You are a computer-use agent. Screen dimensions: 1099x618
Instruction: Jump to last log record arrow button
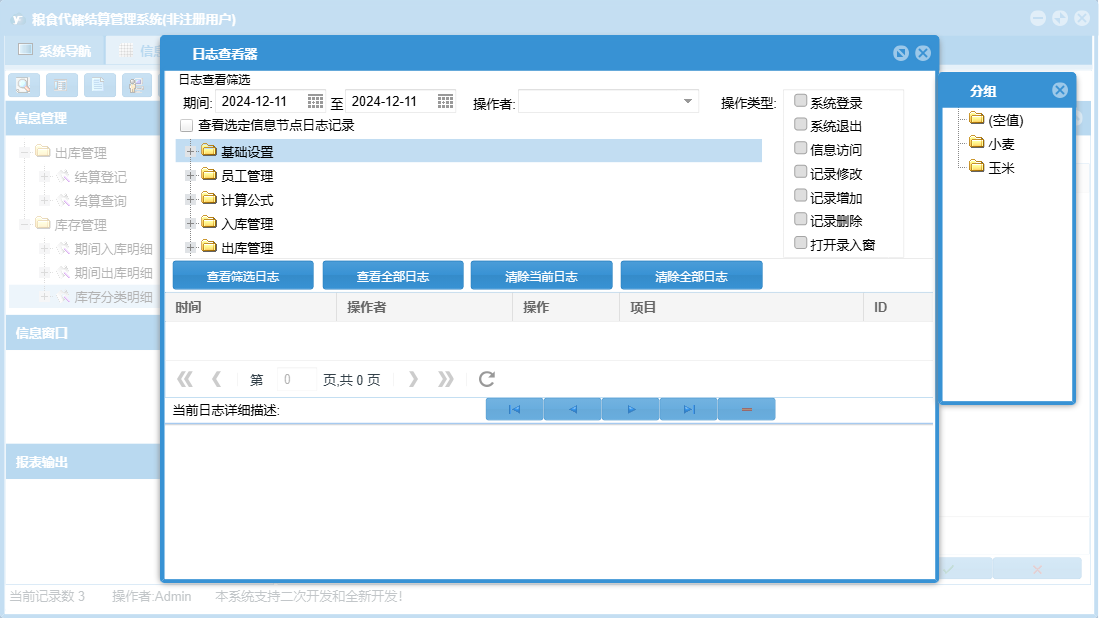pyautogui.click(x=688, y=409)
